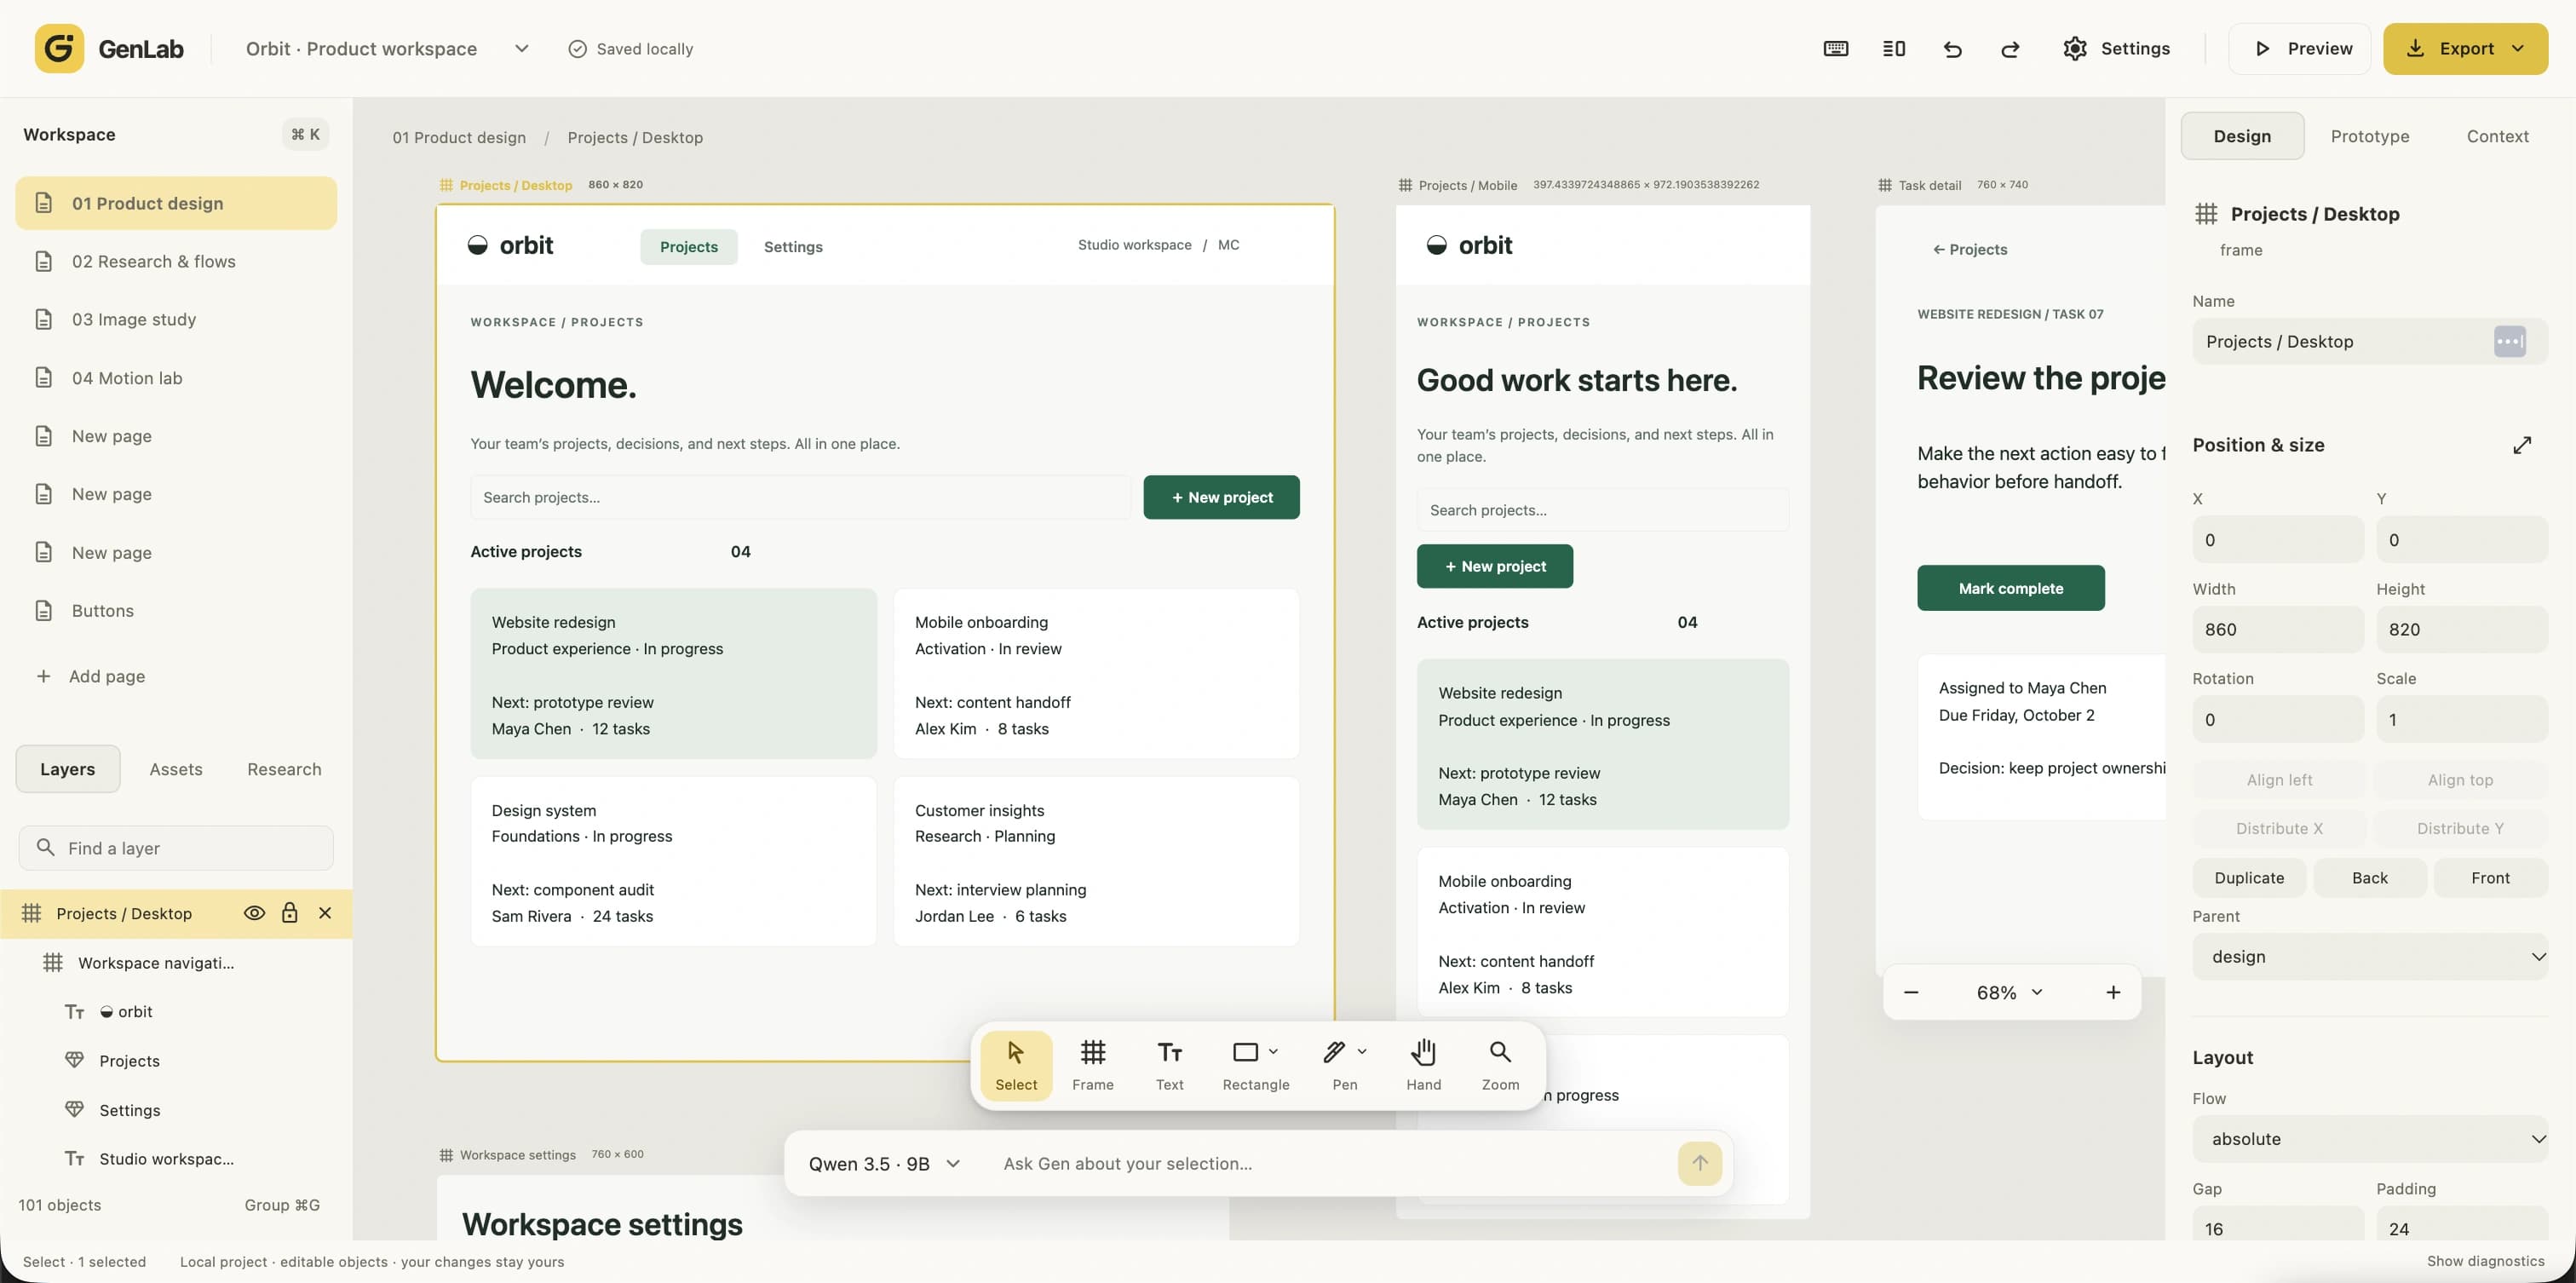
Task: Open the 68% zoom level dropdown
Action: (x=2010, y=993)
